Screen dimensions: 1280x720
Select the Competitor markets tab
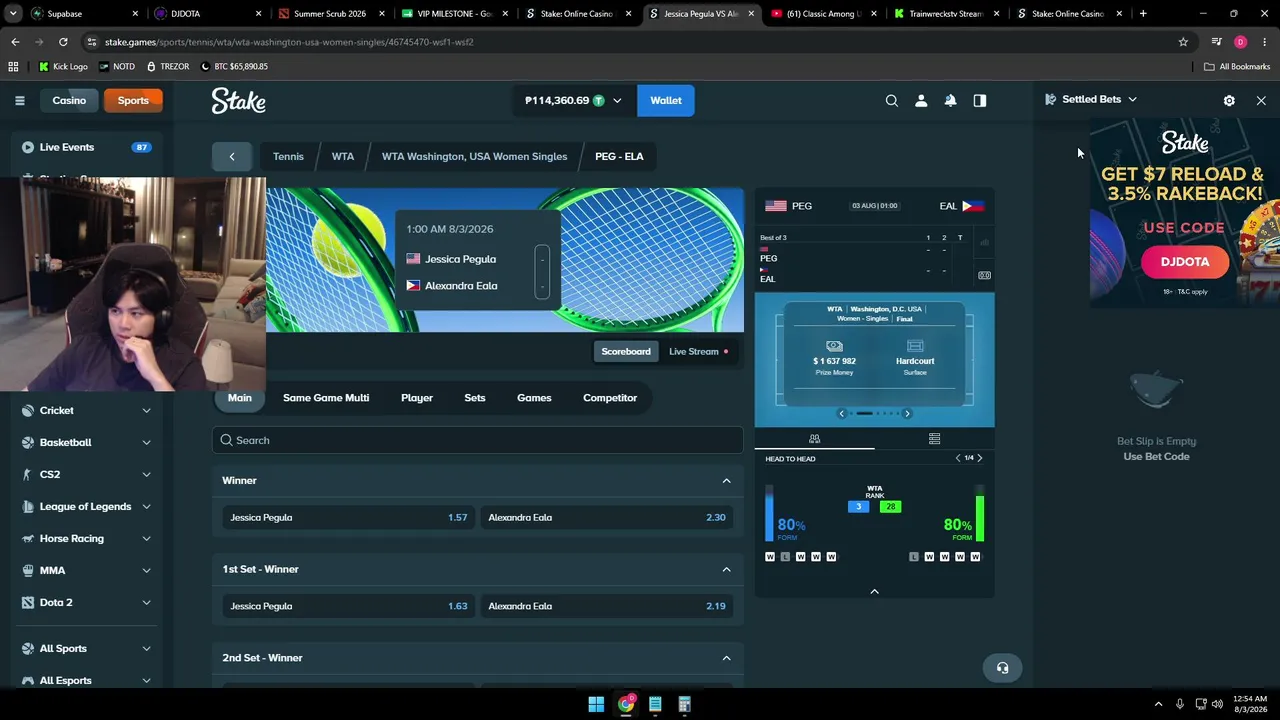(x=610, y=398)
